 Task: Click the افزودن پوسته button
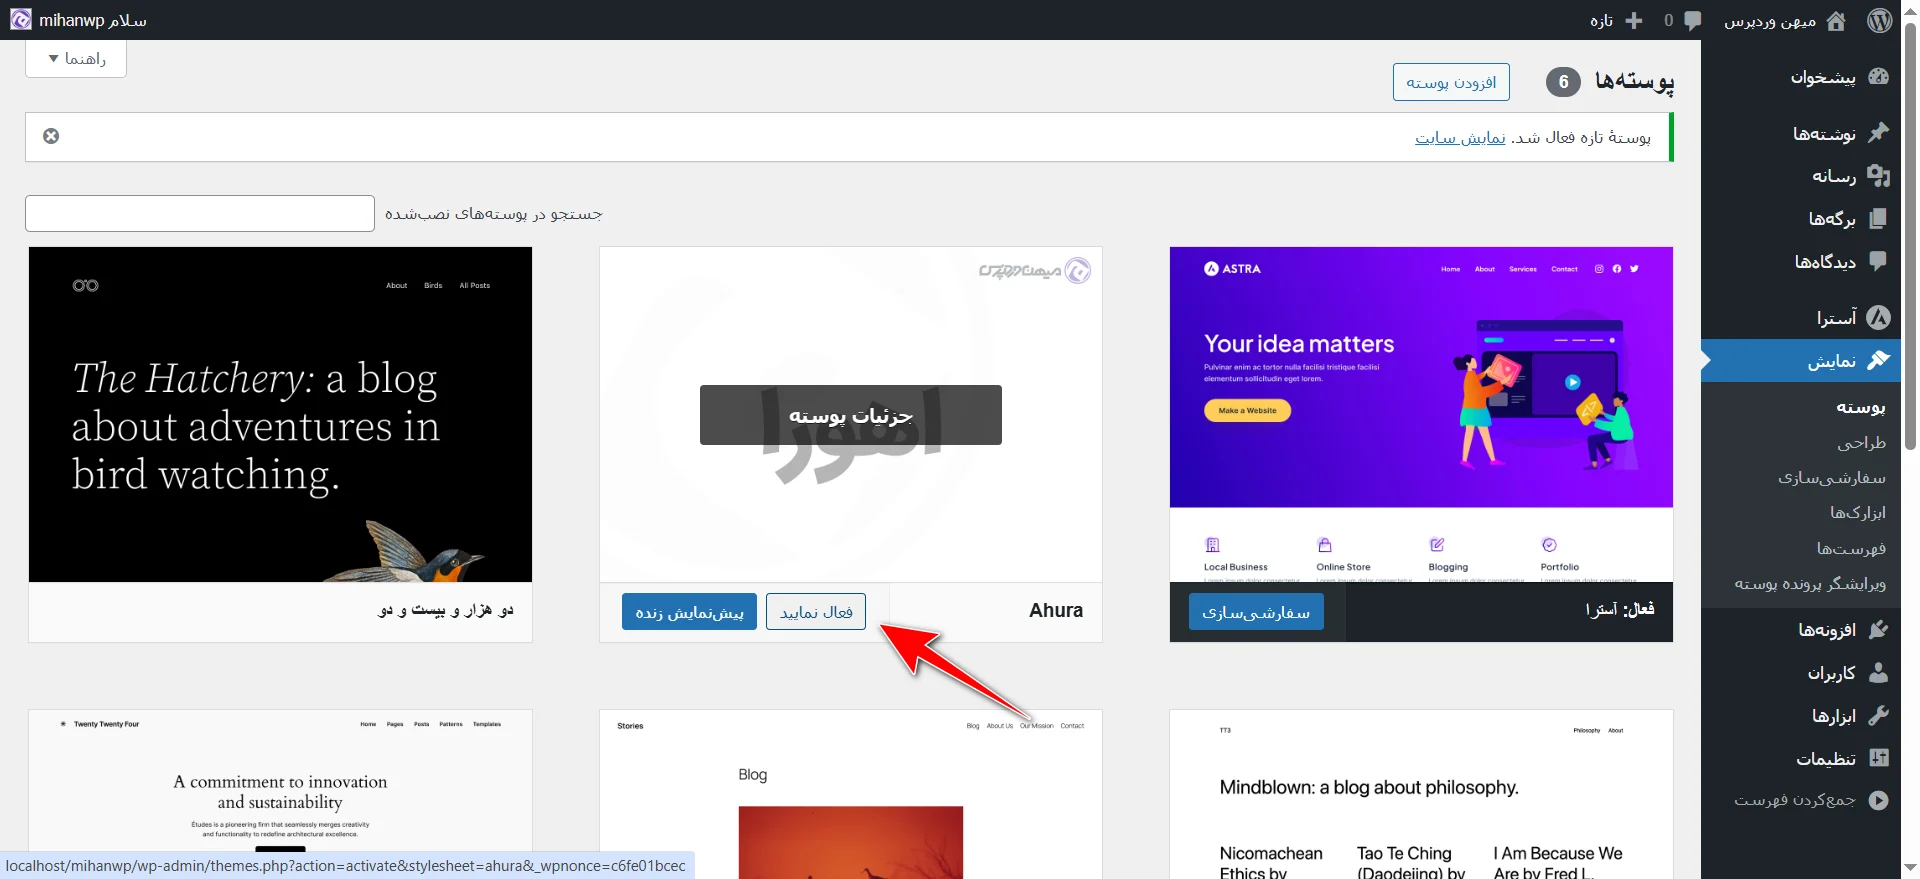point(1451,82)
